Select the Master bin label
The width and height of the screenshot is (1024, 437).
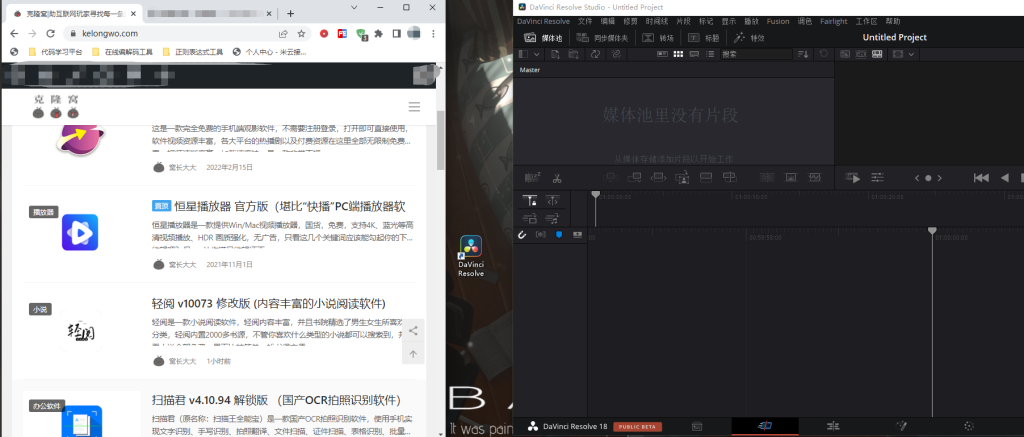tap(530, 70)
